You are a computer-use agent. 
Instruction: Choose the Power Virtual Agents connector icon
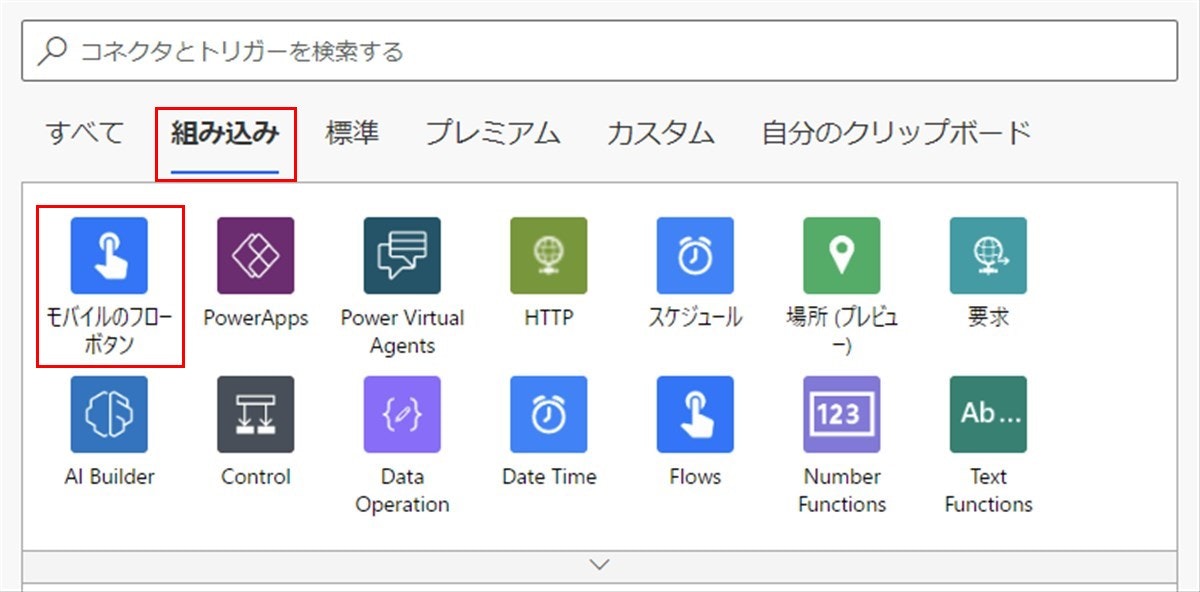(x=402, y=255)
